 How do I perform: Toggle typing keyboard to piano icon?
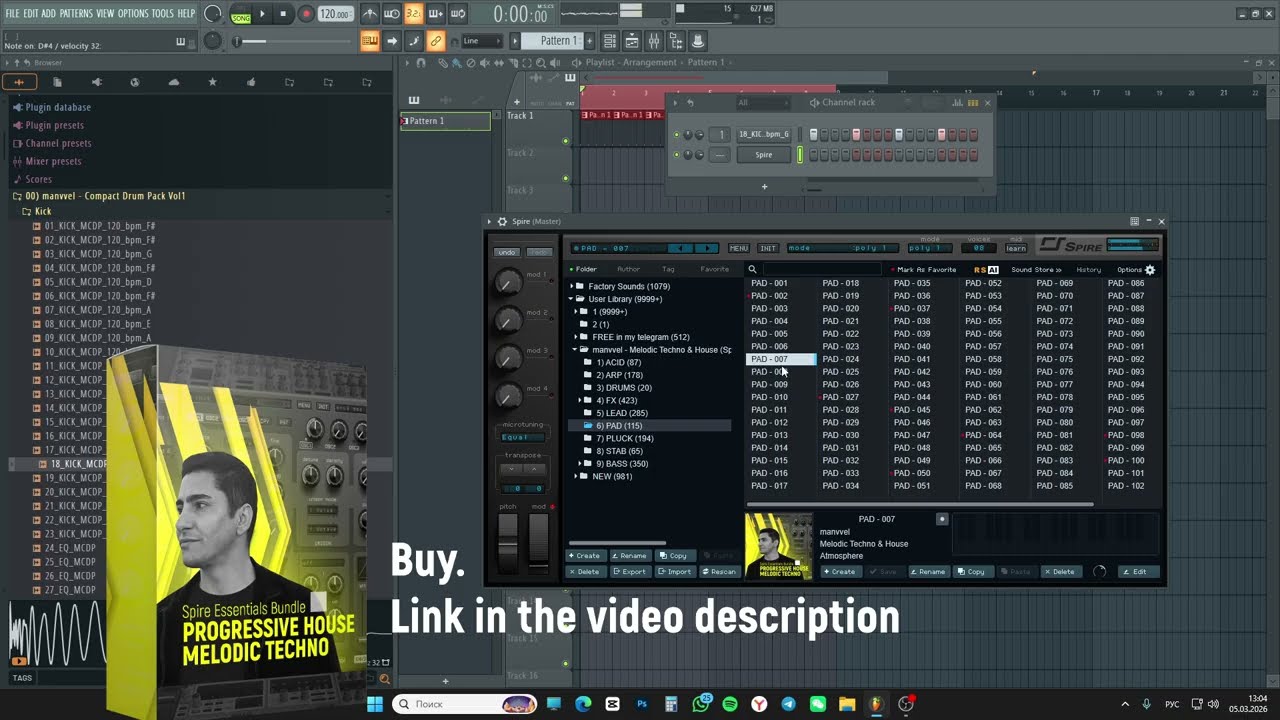370,41
